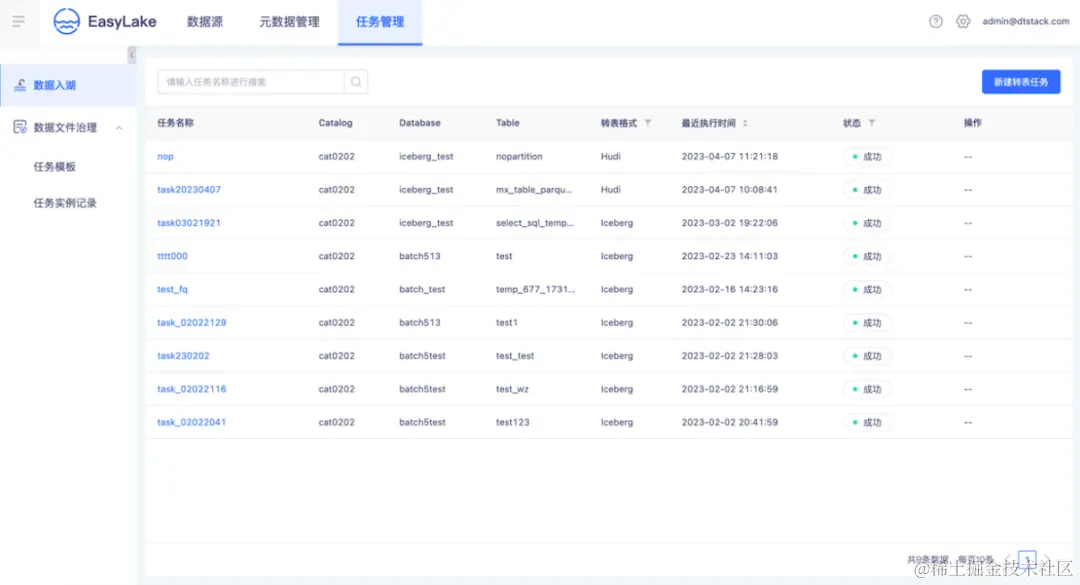
Task: Collapse the left sidebar with the arrow
Action: pyautogui.click(x=131, y=55)
